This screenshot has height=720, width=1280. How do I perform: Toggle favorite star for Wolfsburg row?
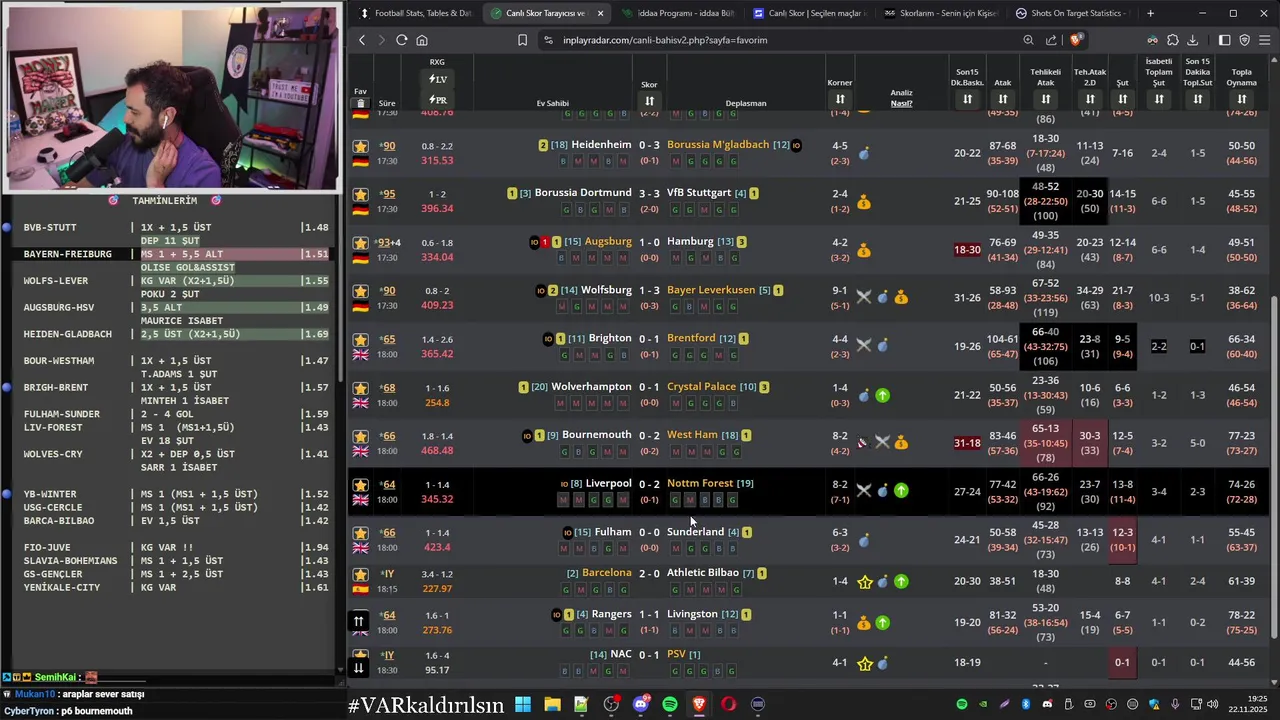(x=361, y=291)
